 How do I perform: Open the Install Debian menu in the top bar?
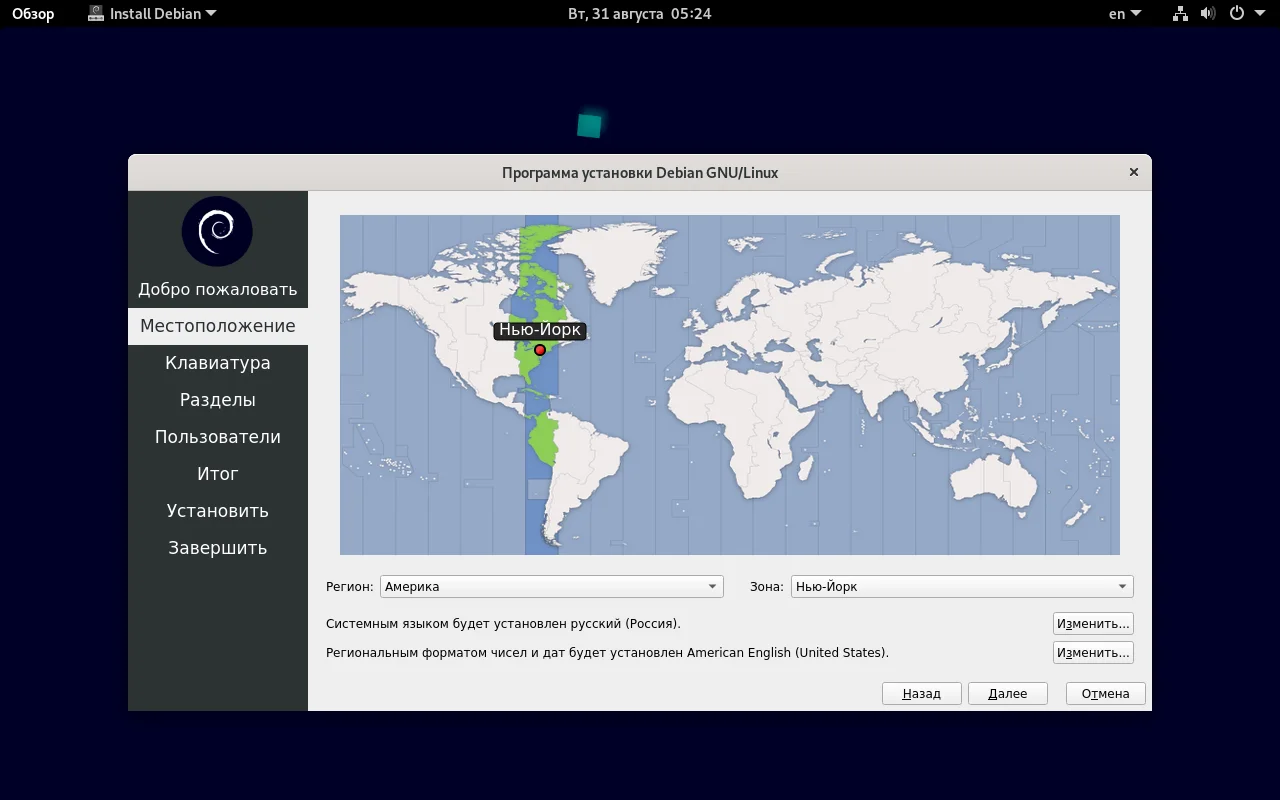pyautogui.click(x=150, y=13)
